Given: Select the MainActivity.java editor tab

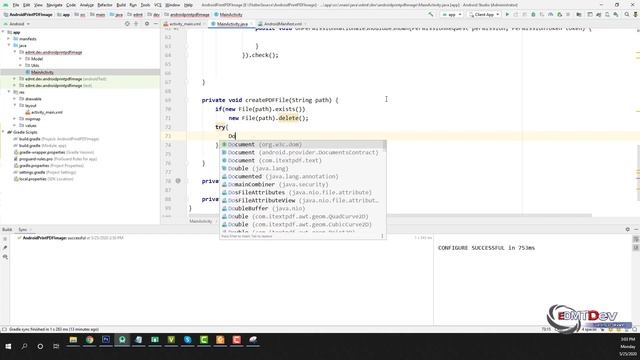Looking at the screenshot, I should coord(232,24).
